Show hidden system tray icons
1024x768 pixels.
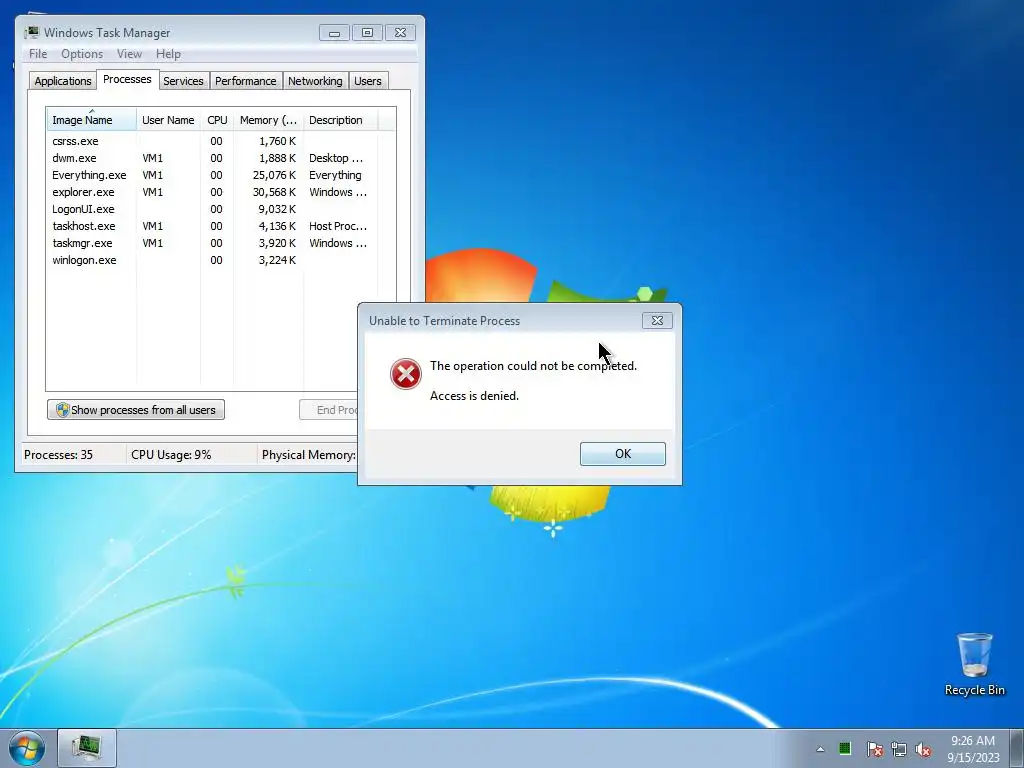click(x=820, y=749)
